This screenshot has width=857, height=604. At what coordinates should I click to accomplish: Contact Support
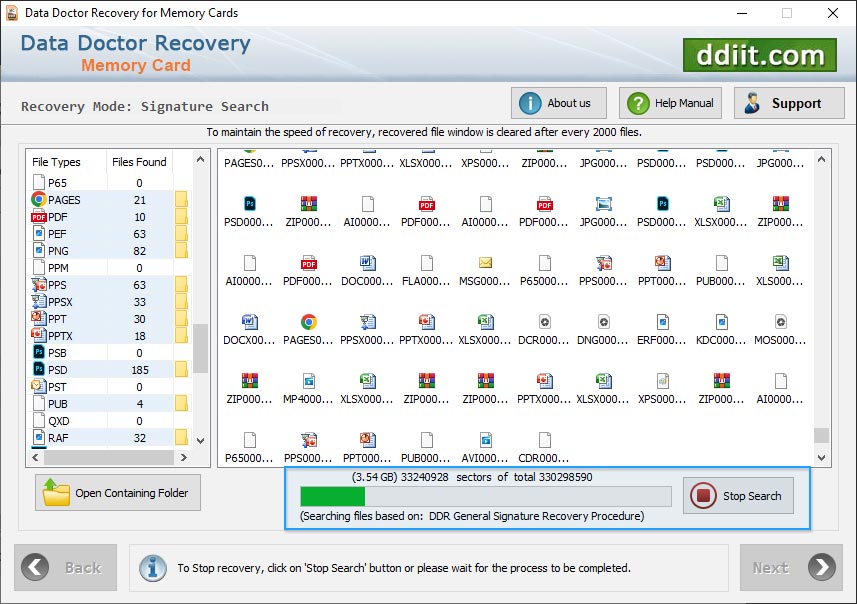(789, 102)
